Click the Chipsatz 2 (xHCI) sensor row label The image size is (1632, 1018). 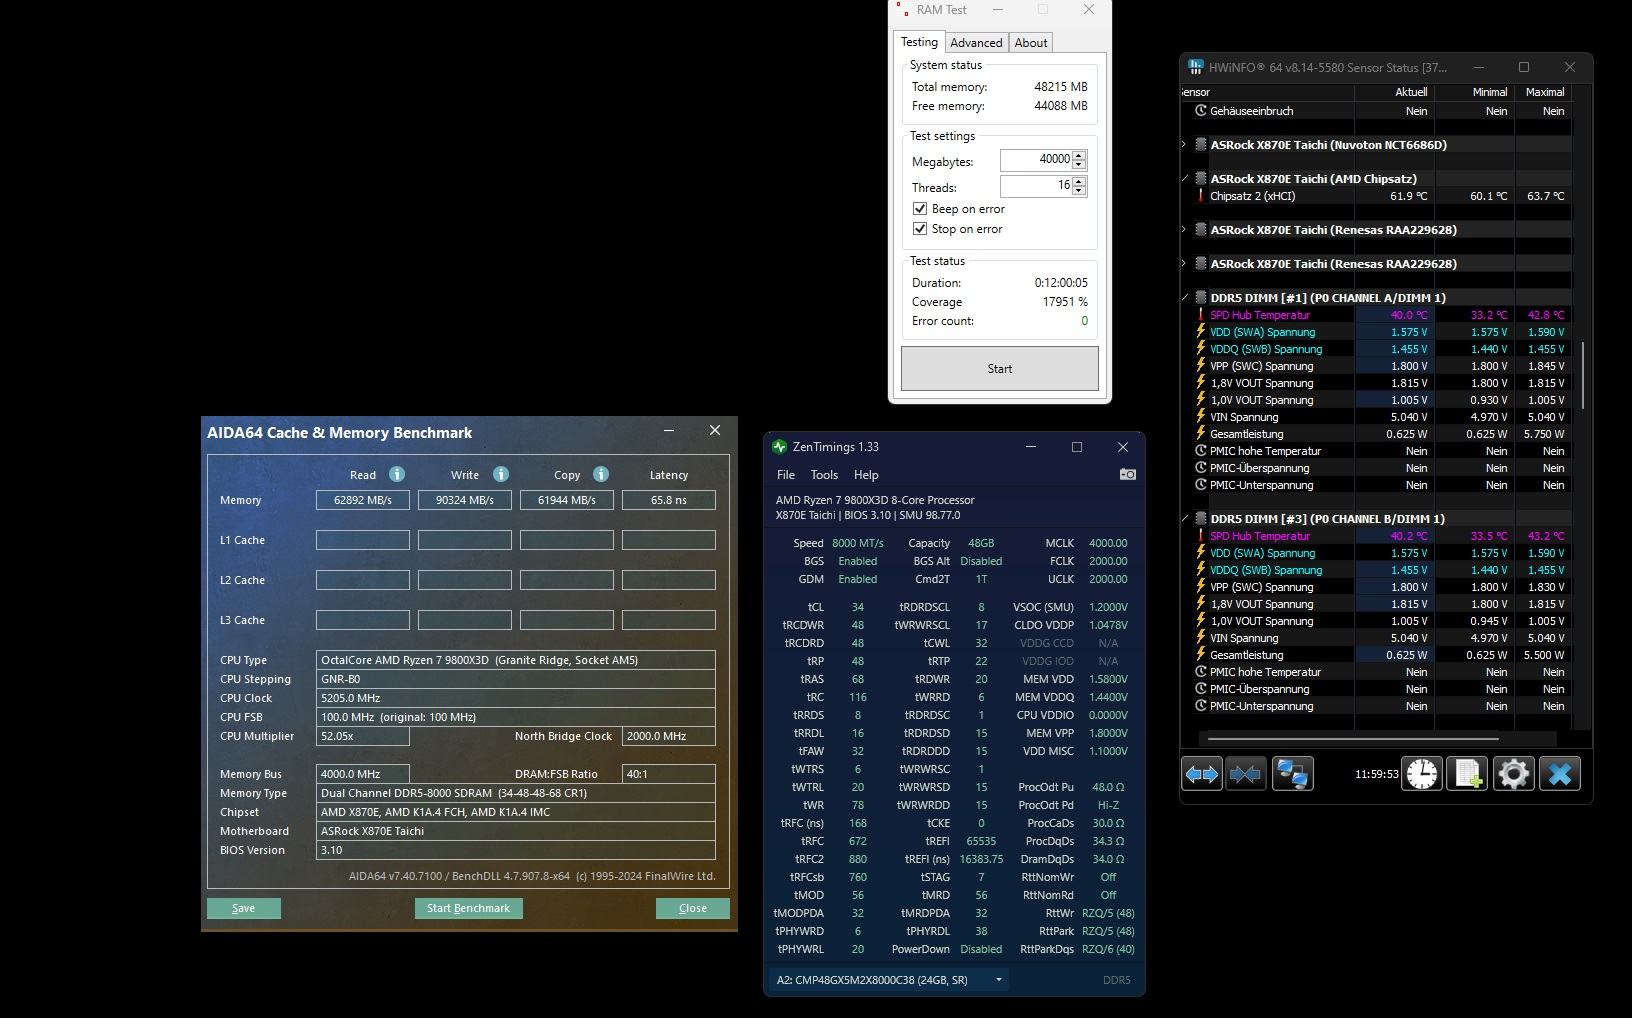click(x=1252, y=196)
